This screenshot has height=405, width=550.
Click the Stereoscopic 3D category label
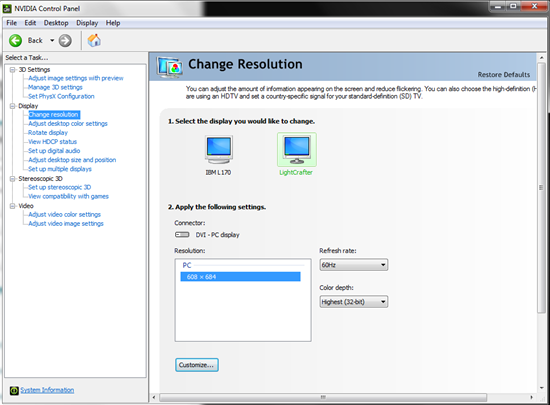click(40, 179)
